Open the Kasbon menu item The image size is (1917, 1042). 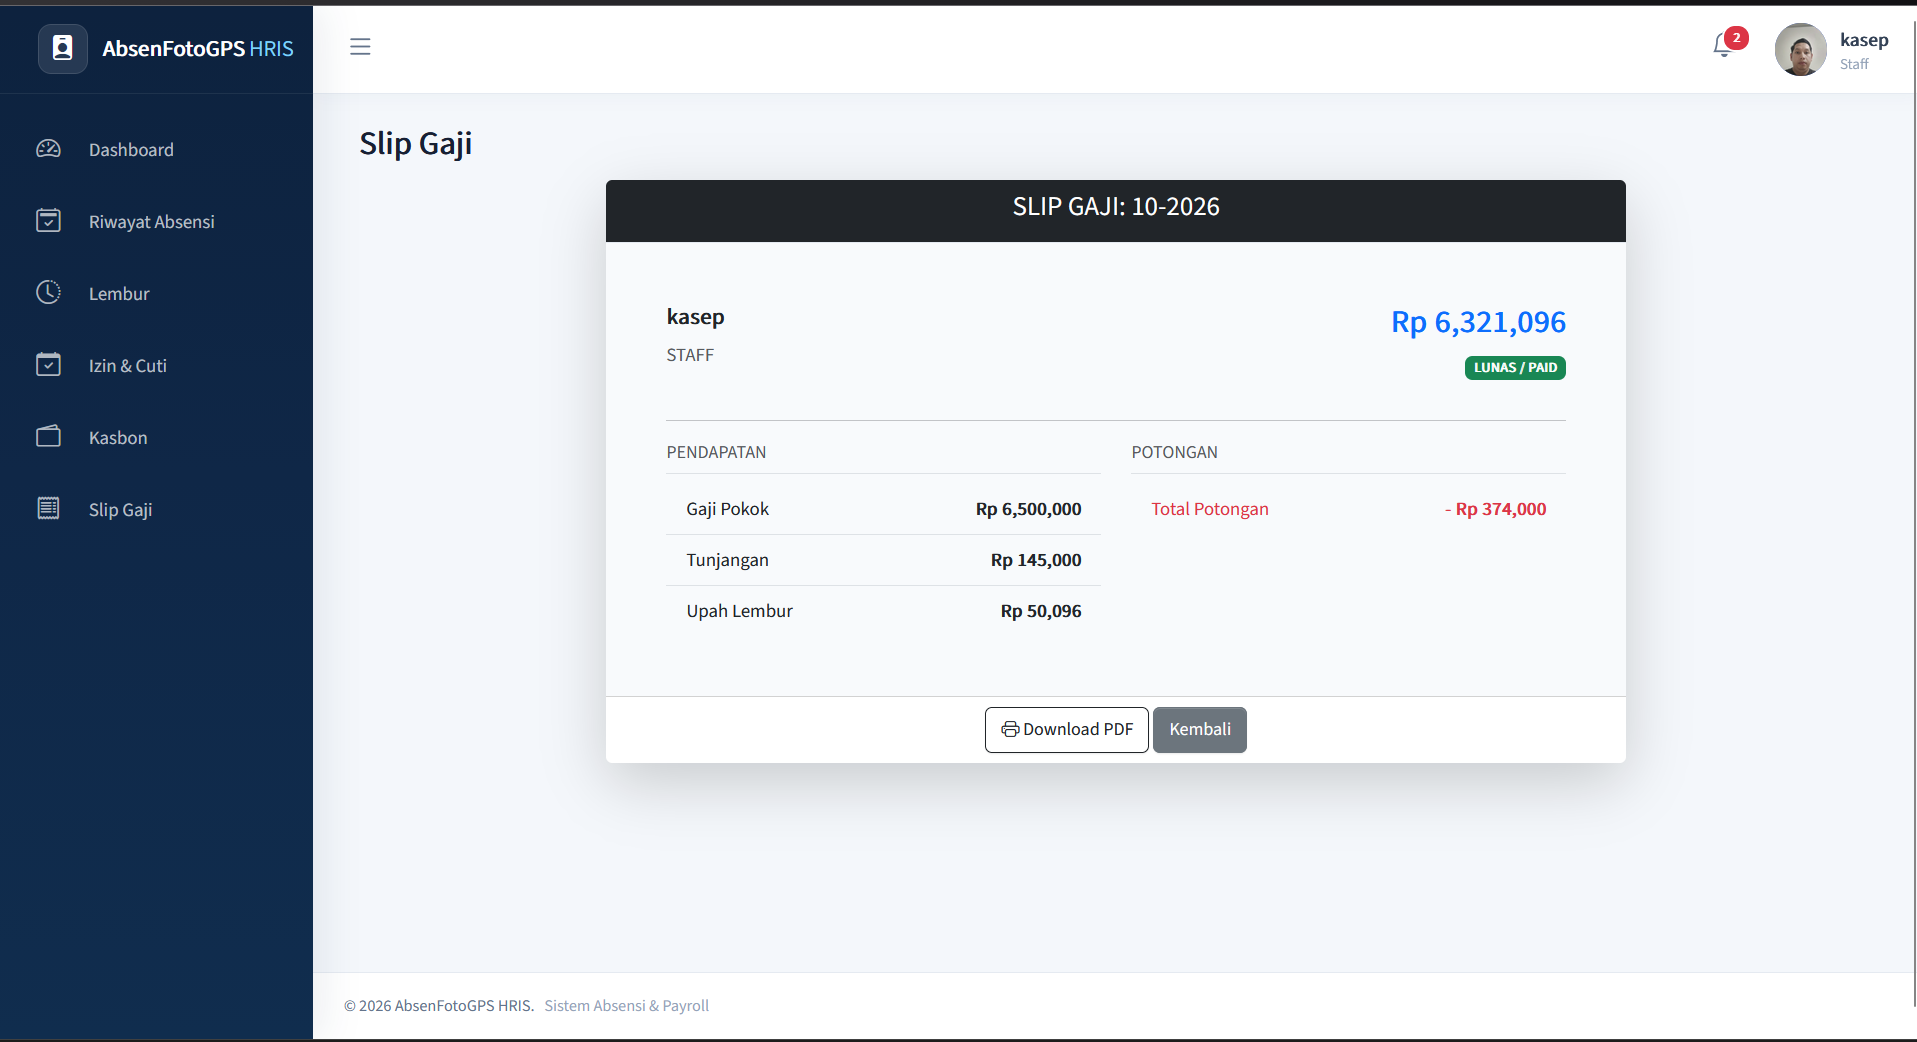(x=118, y=438)
